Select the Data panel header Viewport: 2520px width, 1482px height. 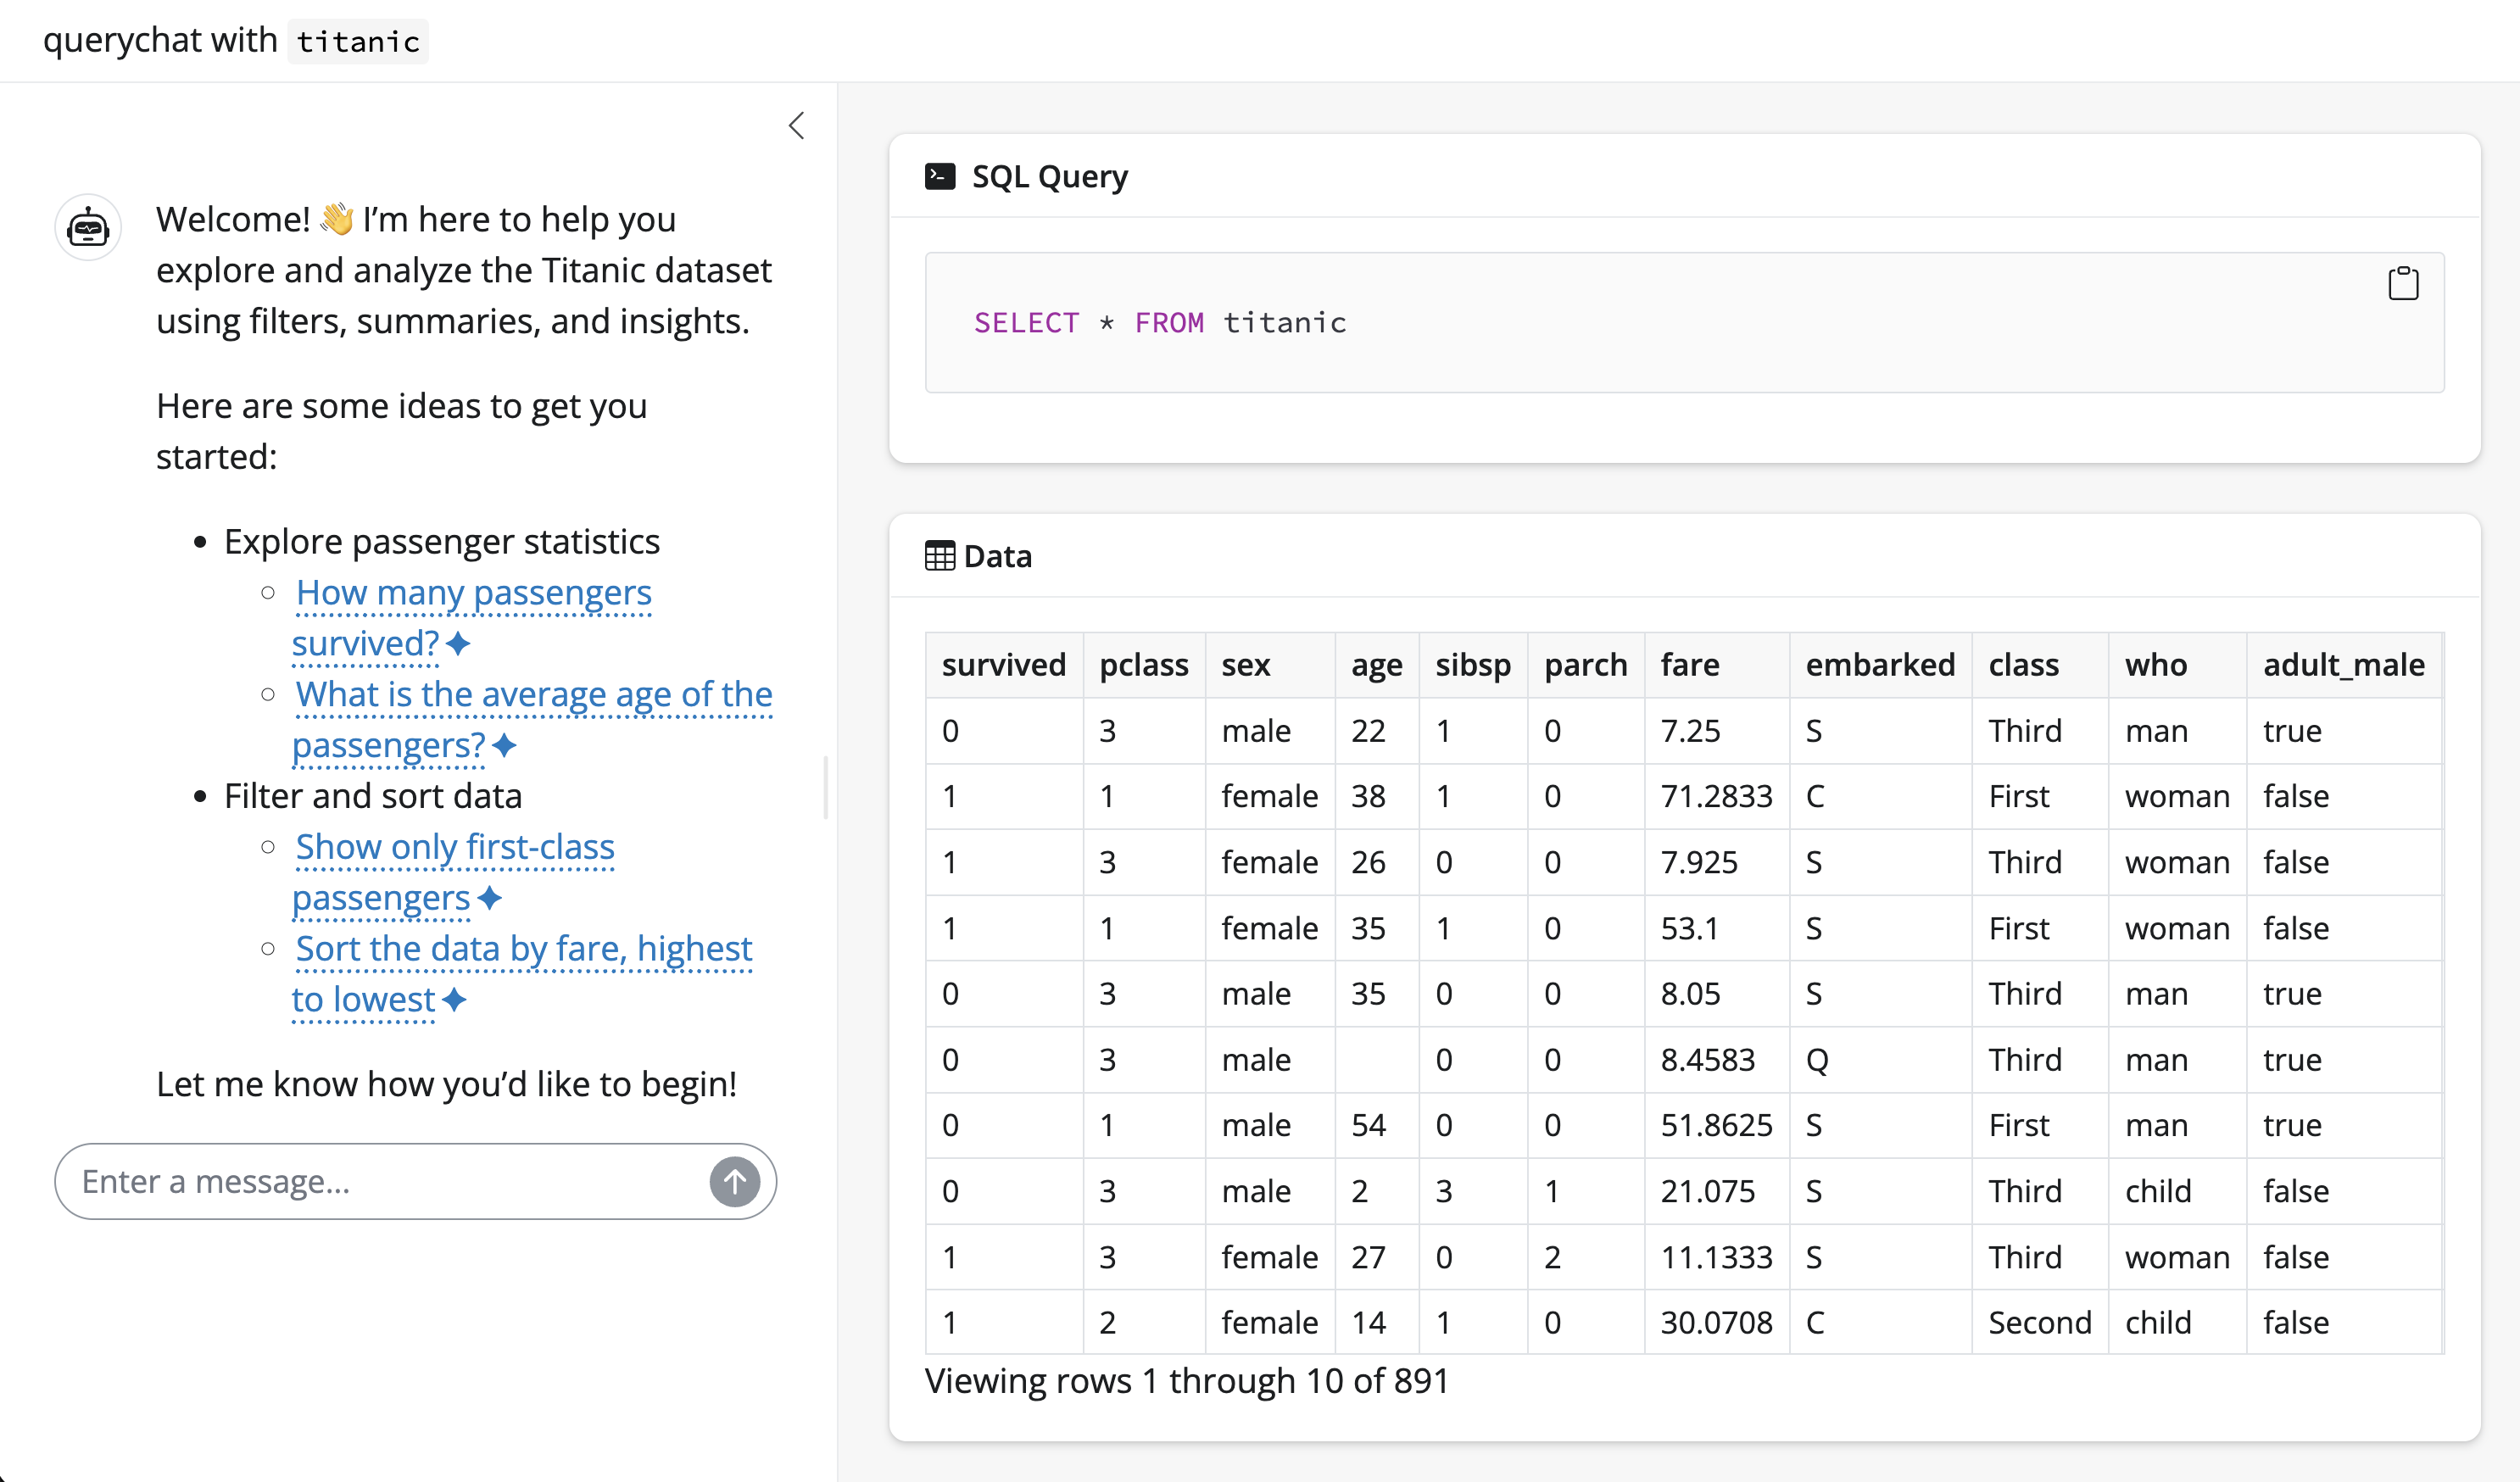(x=996, y=556)
